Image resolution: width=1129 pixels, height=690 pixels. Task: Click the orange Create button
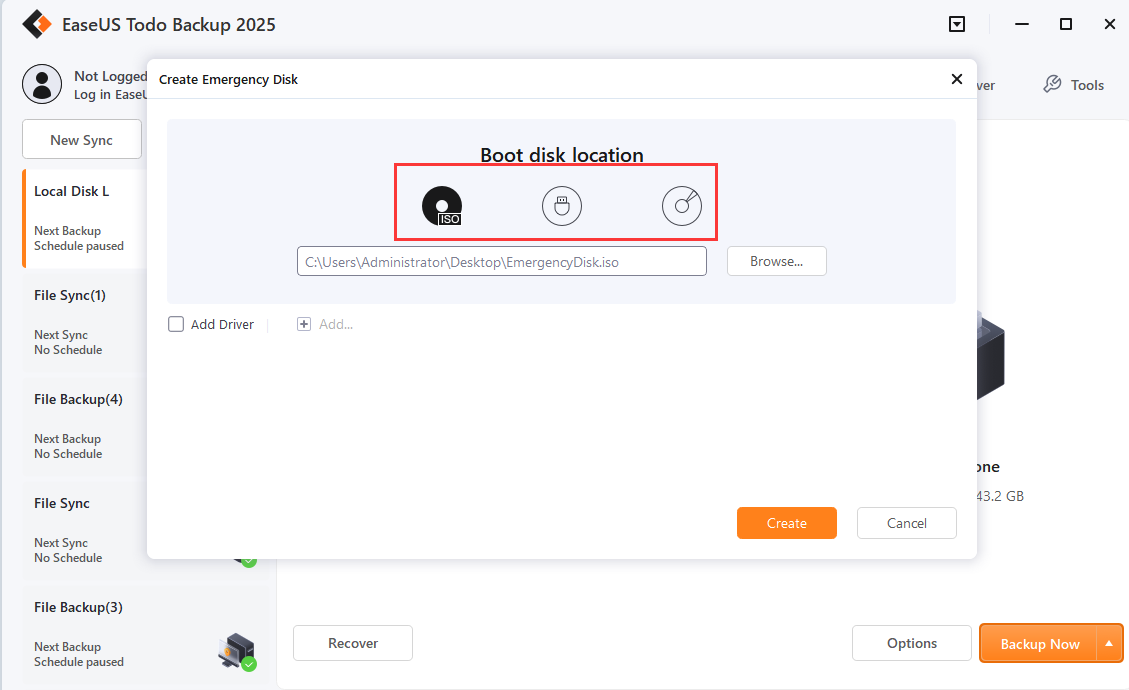tap(787, 523)
